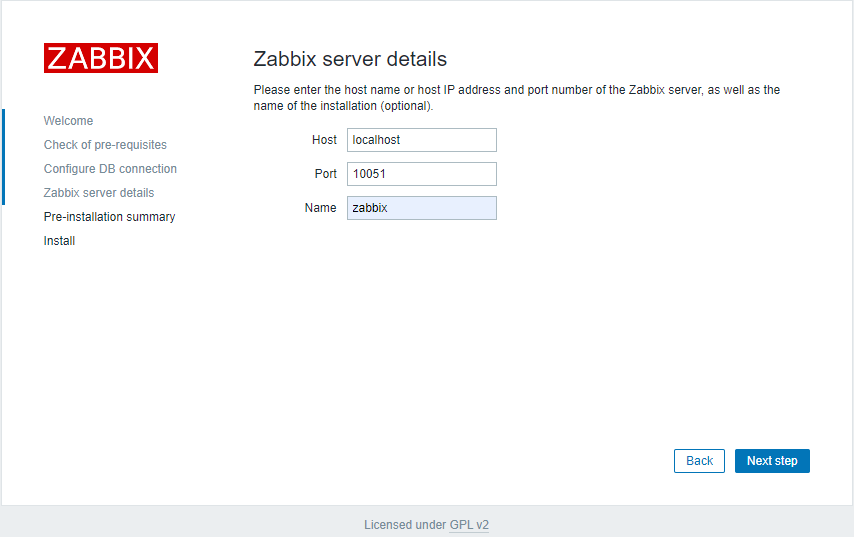Click the Zabbix logo
The width and height of the screenshot is (854, 537).
point(101,58)
